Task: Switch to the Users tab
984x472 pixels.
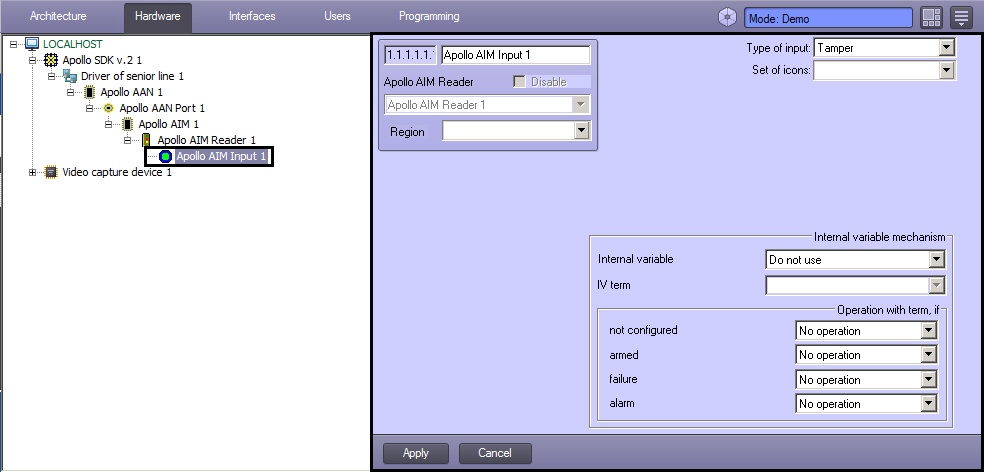Action: point(337,16)
